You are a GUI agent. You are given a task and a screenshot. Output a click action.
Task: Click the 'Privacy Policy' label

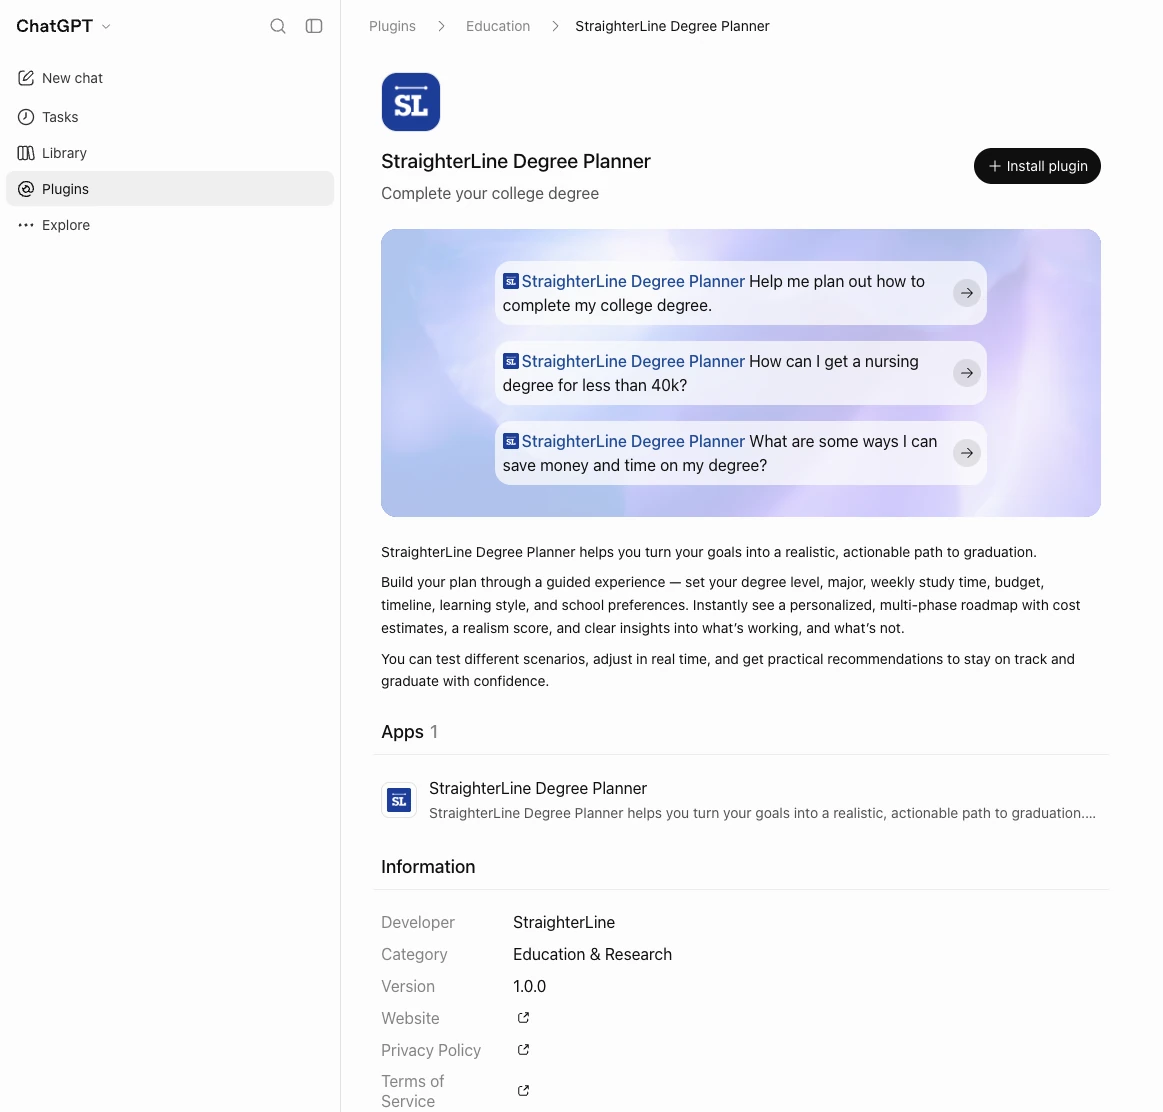click(431, 1050)
